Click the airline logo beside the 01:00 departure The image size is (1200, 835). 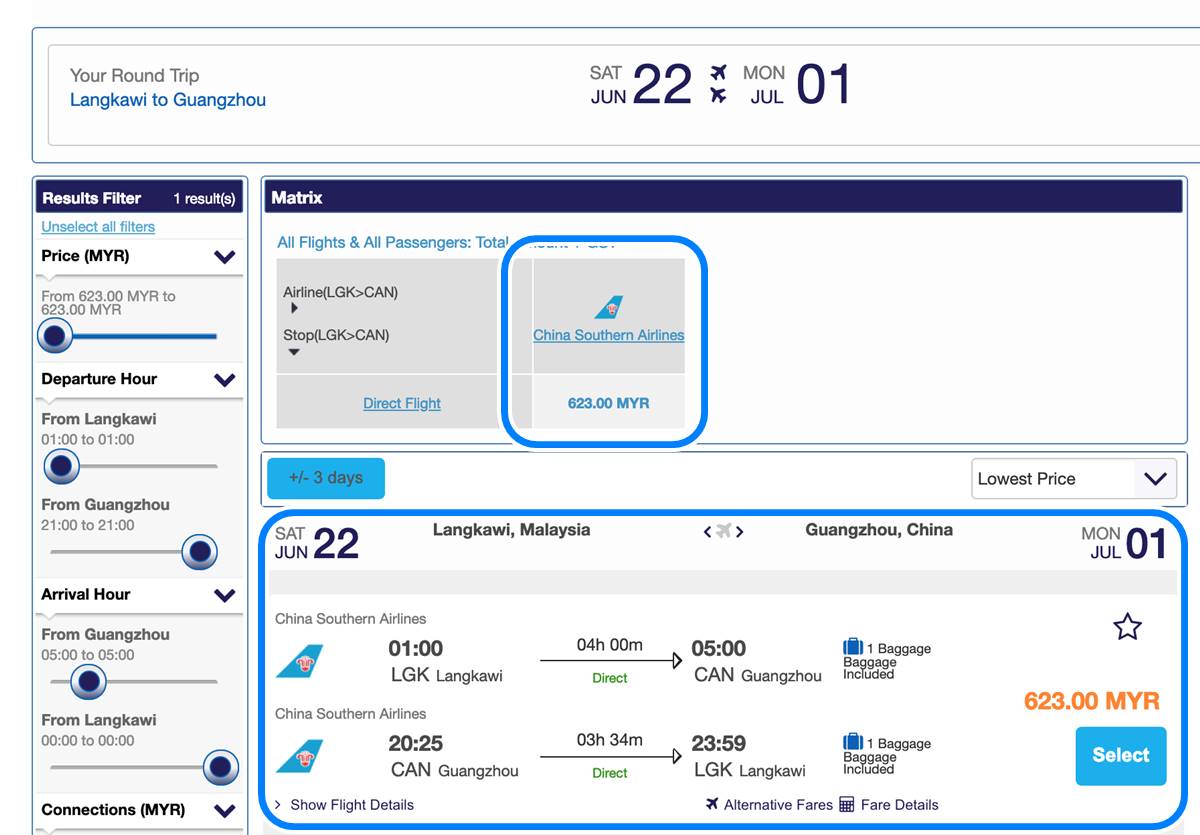point(299,661)
